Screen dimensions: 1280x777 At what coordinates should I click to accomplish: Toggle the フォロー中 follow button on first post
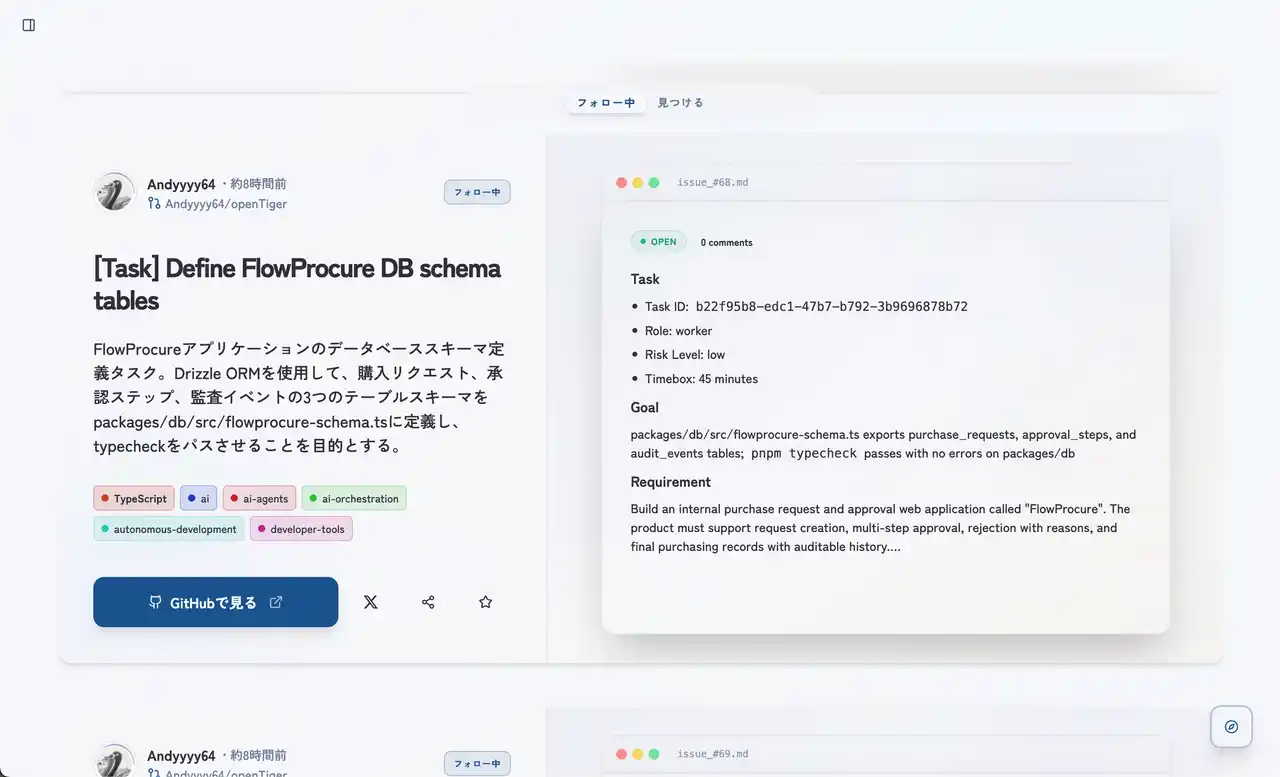[x=477, y=192]
